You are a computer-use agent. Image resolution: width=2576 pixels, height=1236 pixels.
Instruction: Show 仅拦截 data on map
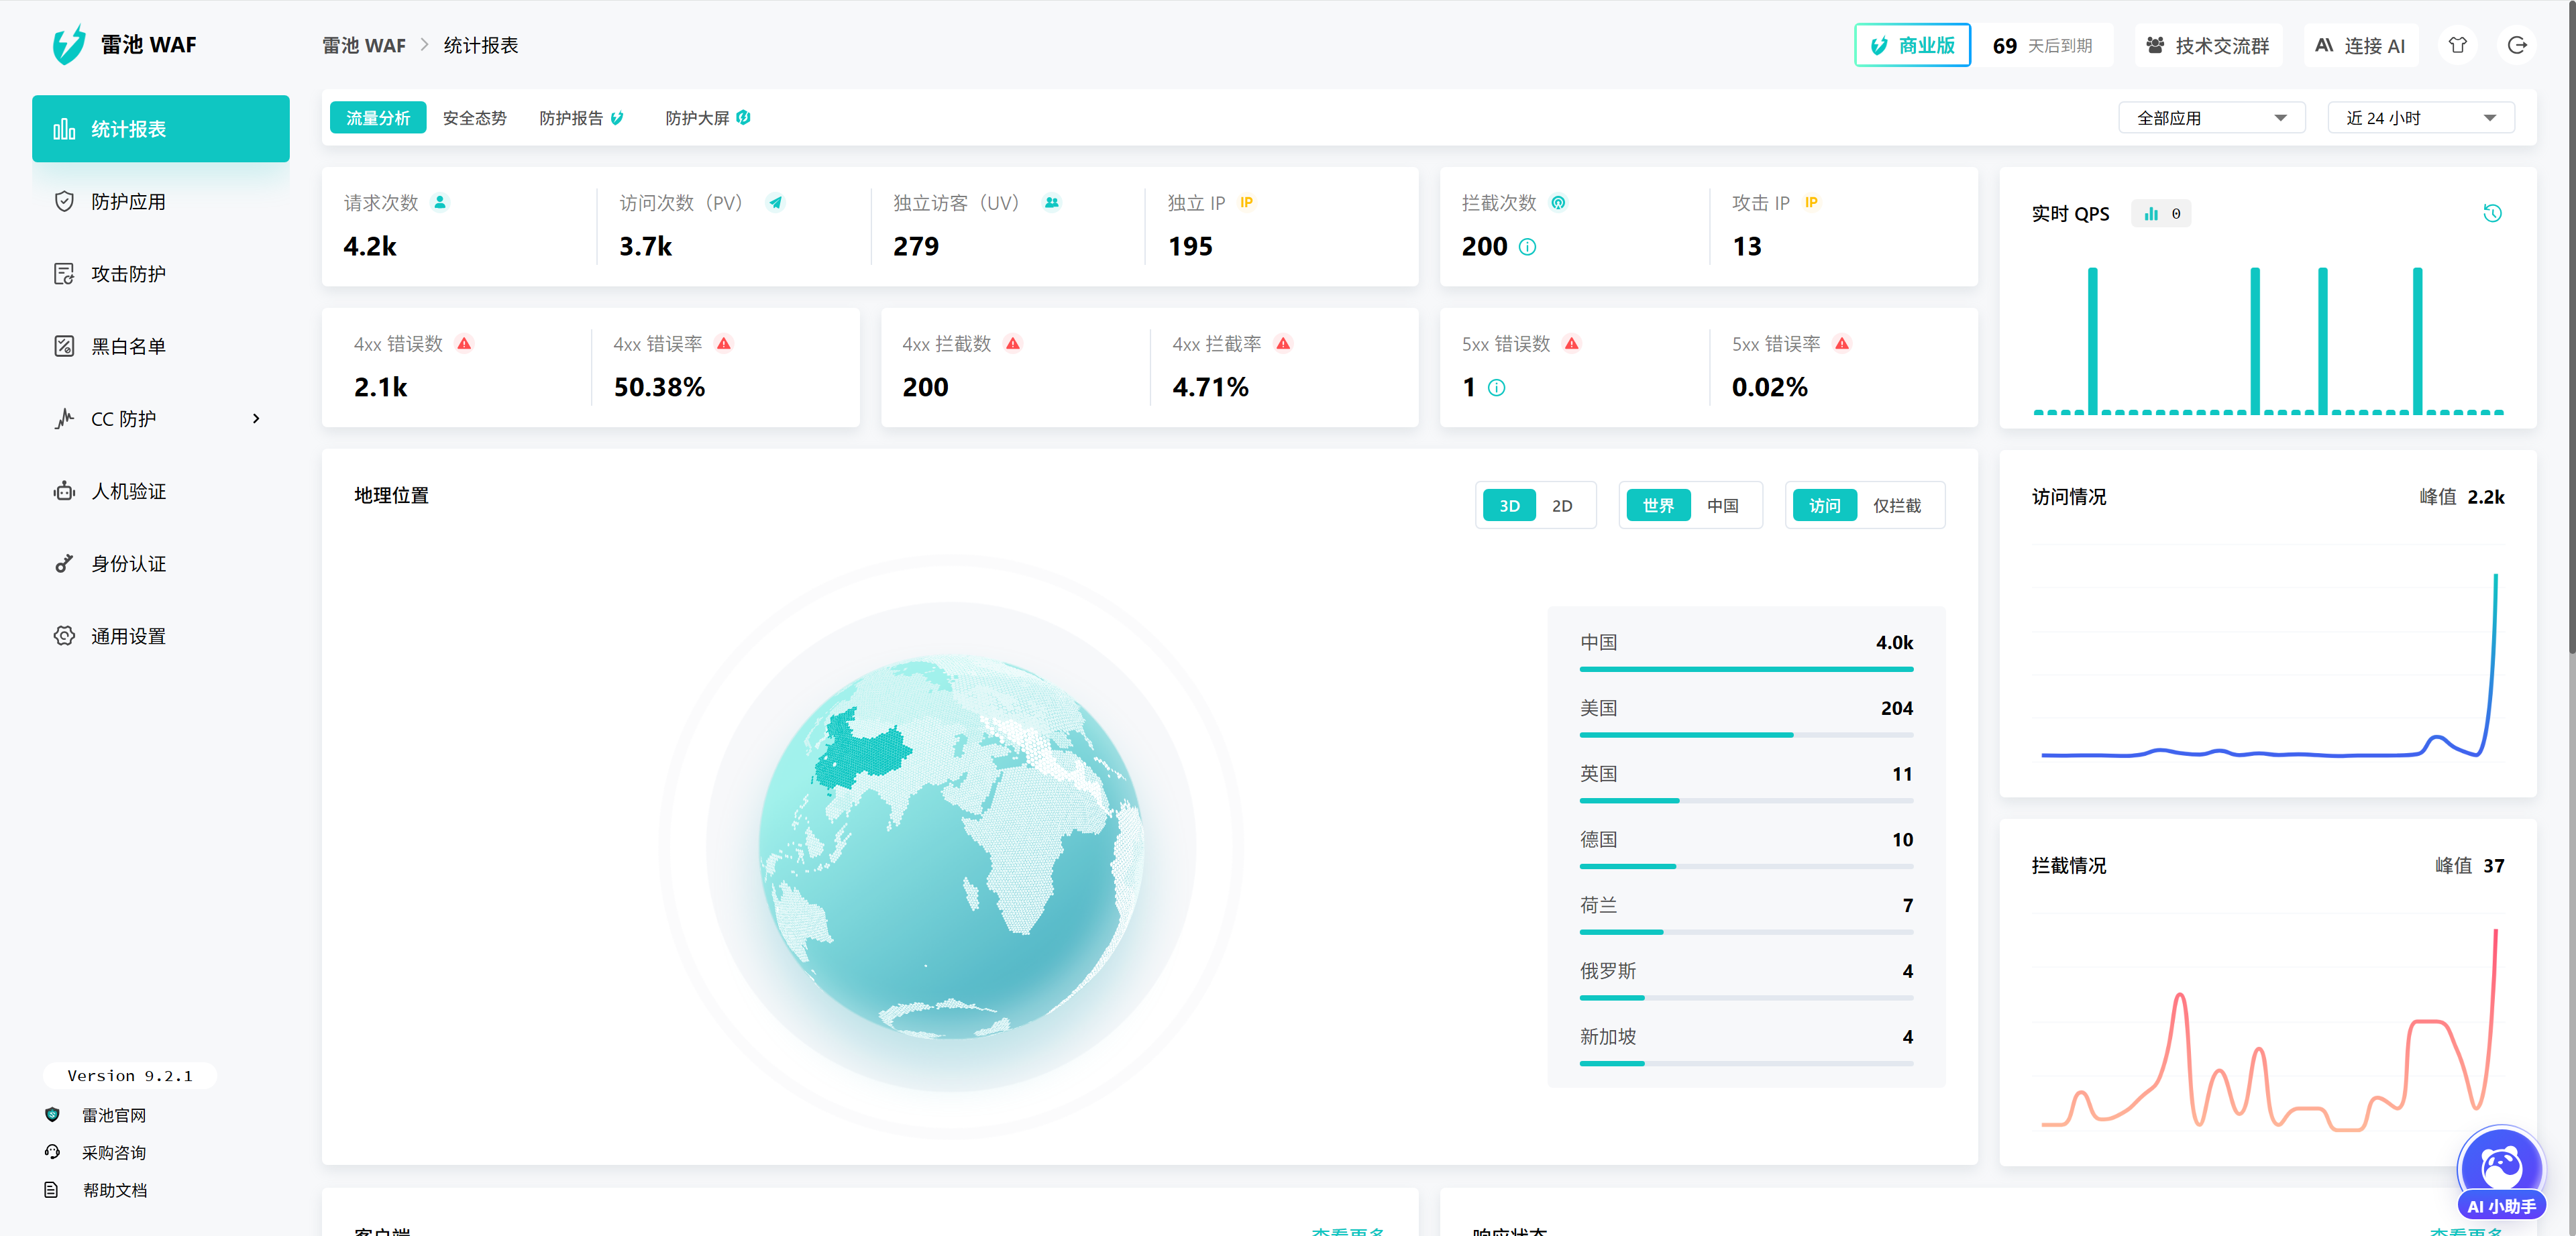pos(1896,506)
